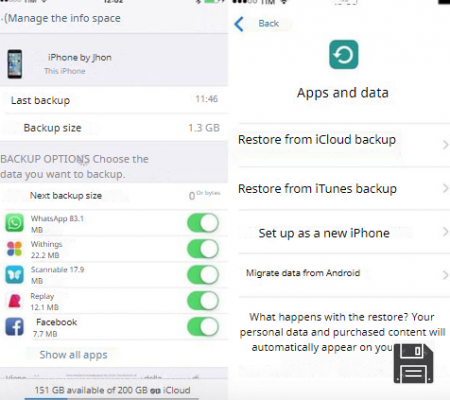This screenshot has height=400, width=450.
Task: Tap the Manage the info space header
Action: (62, 18)
